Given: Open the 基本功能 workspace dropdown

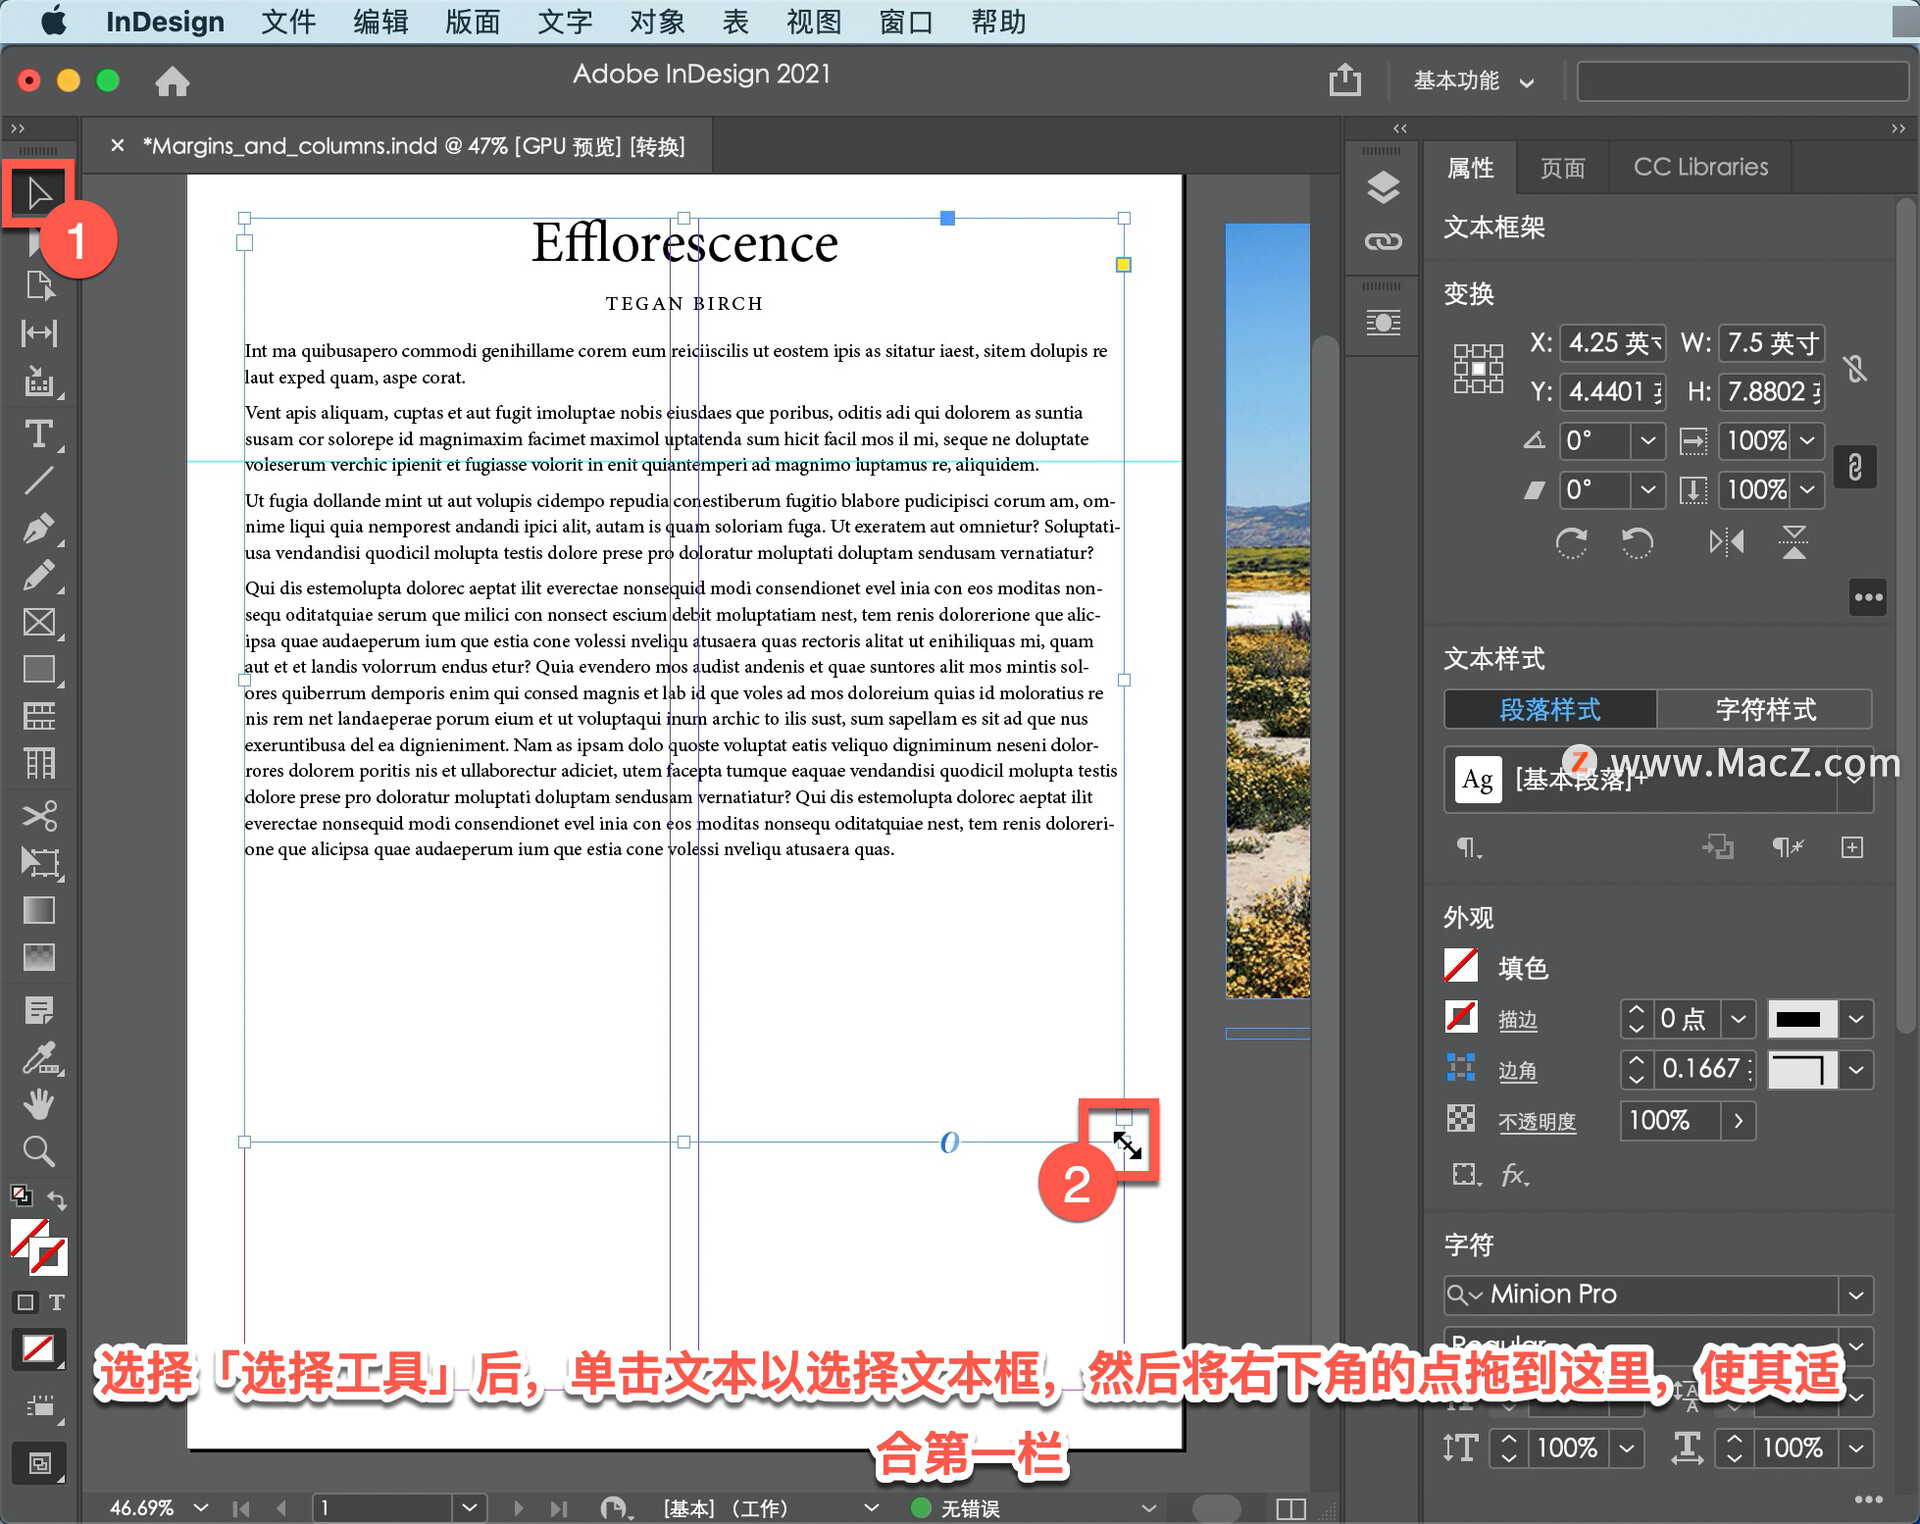Looking at the screenshot, I should [1472, 81].
